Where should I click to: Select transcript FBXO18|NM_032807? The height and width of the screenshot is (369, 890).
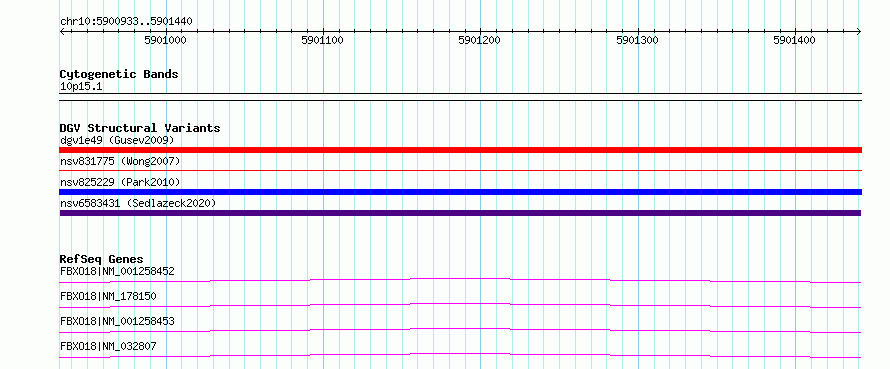click(108, 346)
